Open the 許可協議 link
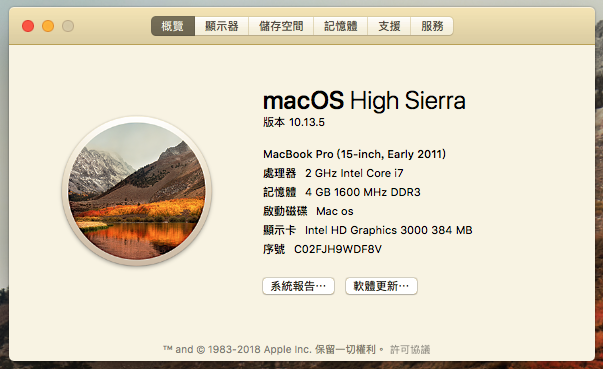Viewport: 603px width, 369px height. click(x=410, y=349)
